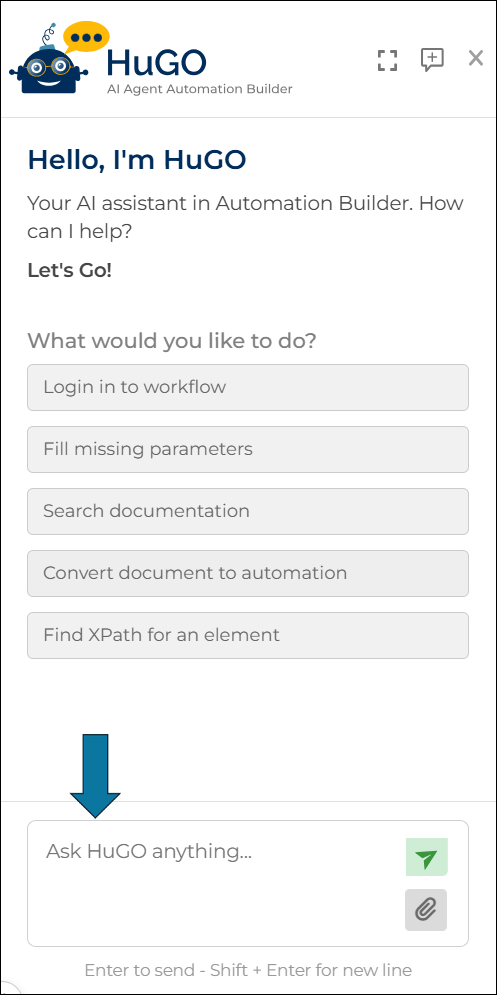Image resolution: width=497 pixels, height=995 pixels.
Task: Focus the Ask HuGO anything text box
Action: pos(216,883)
